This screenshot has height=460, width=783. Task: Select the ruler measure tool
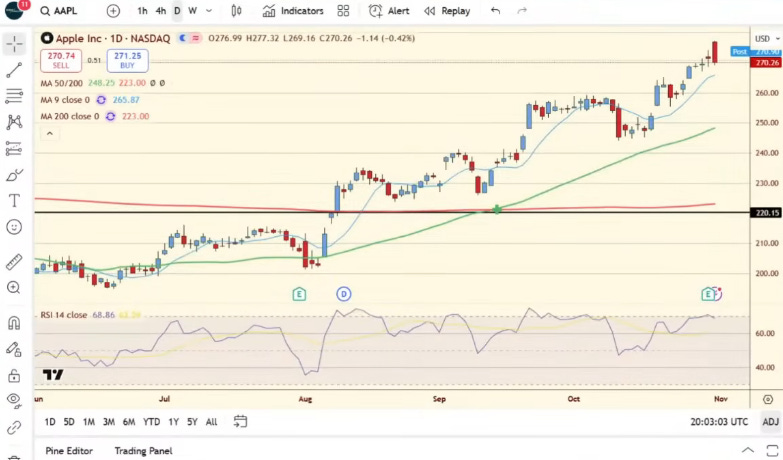click(x=14, y=262)
